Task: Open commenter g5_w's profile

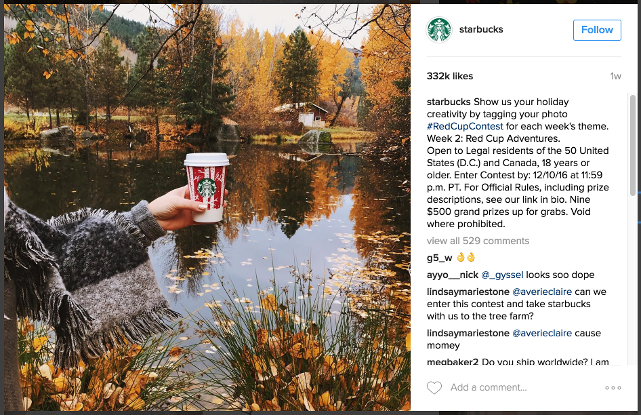Action: pyautogui.click(x=440, y=257)
